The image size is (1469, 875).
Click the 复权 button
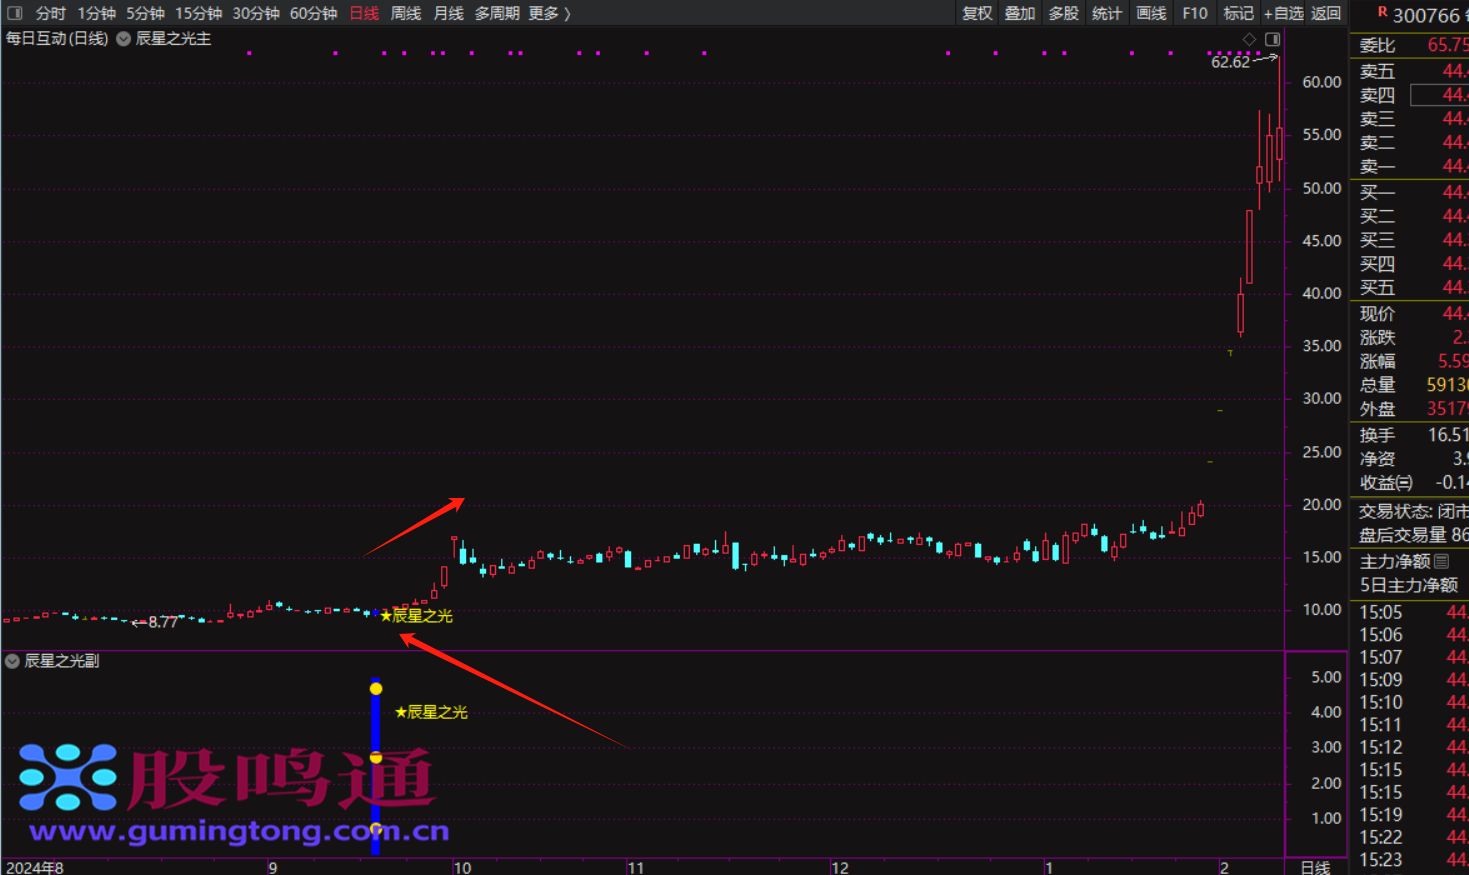(x=976, y=13)
